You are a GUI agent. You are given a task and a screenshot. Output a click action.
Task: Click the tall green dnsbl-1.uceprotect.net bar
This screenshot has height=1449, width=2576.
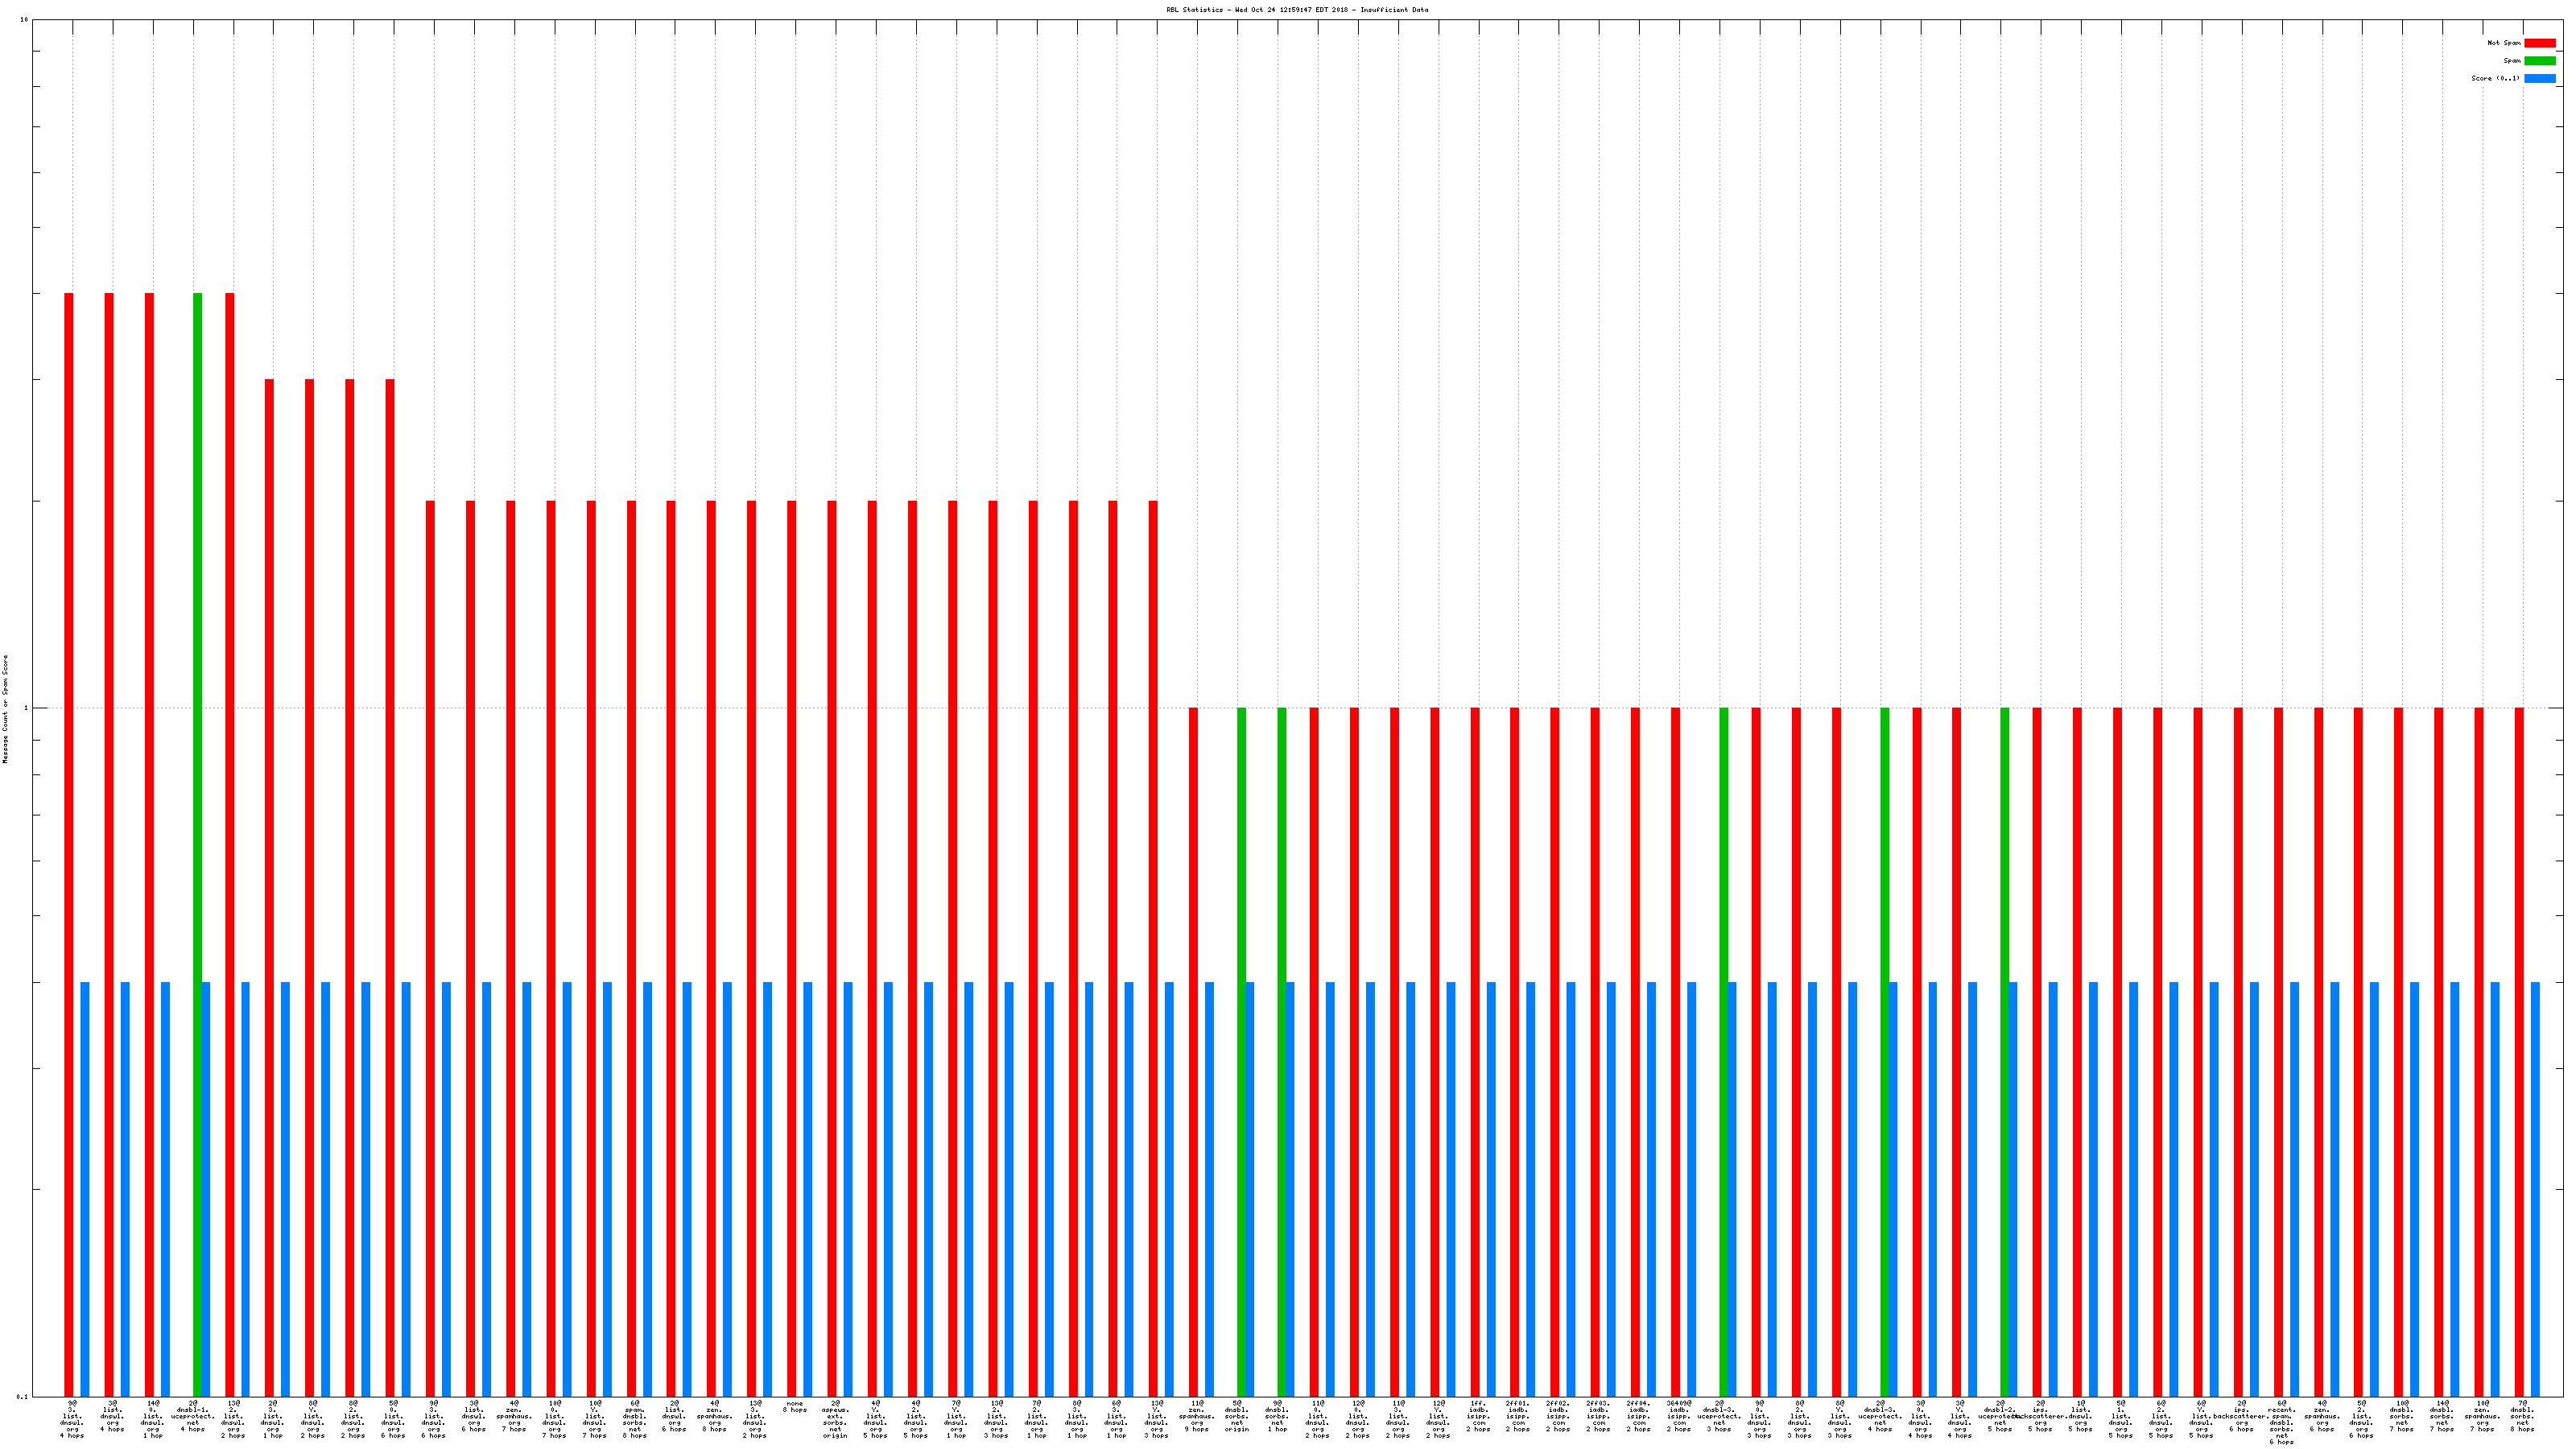tap(197, 640)
